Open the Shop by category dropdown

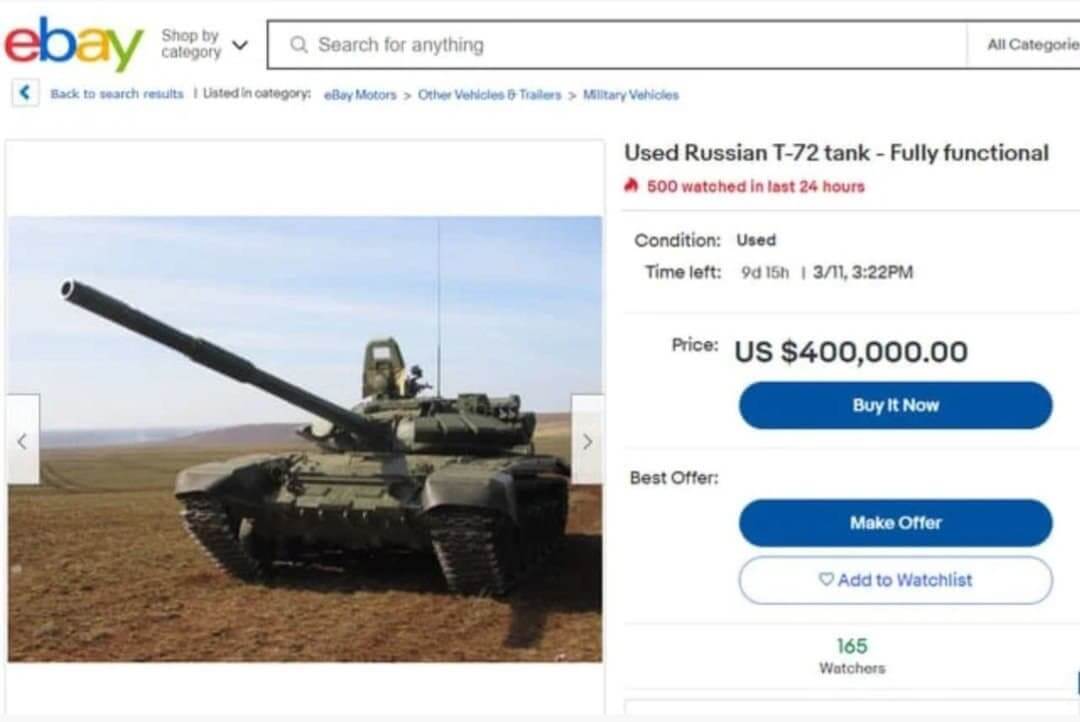(x=204, y=44)
